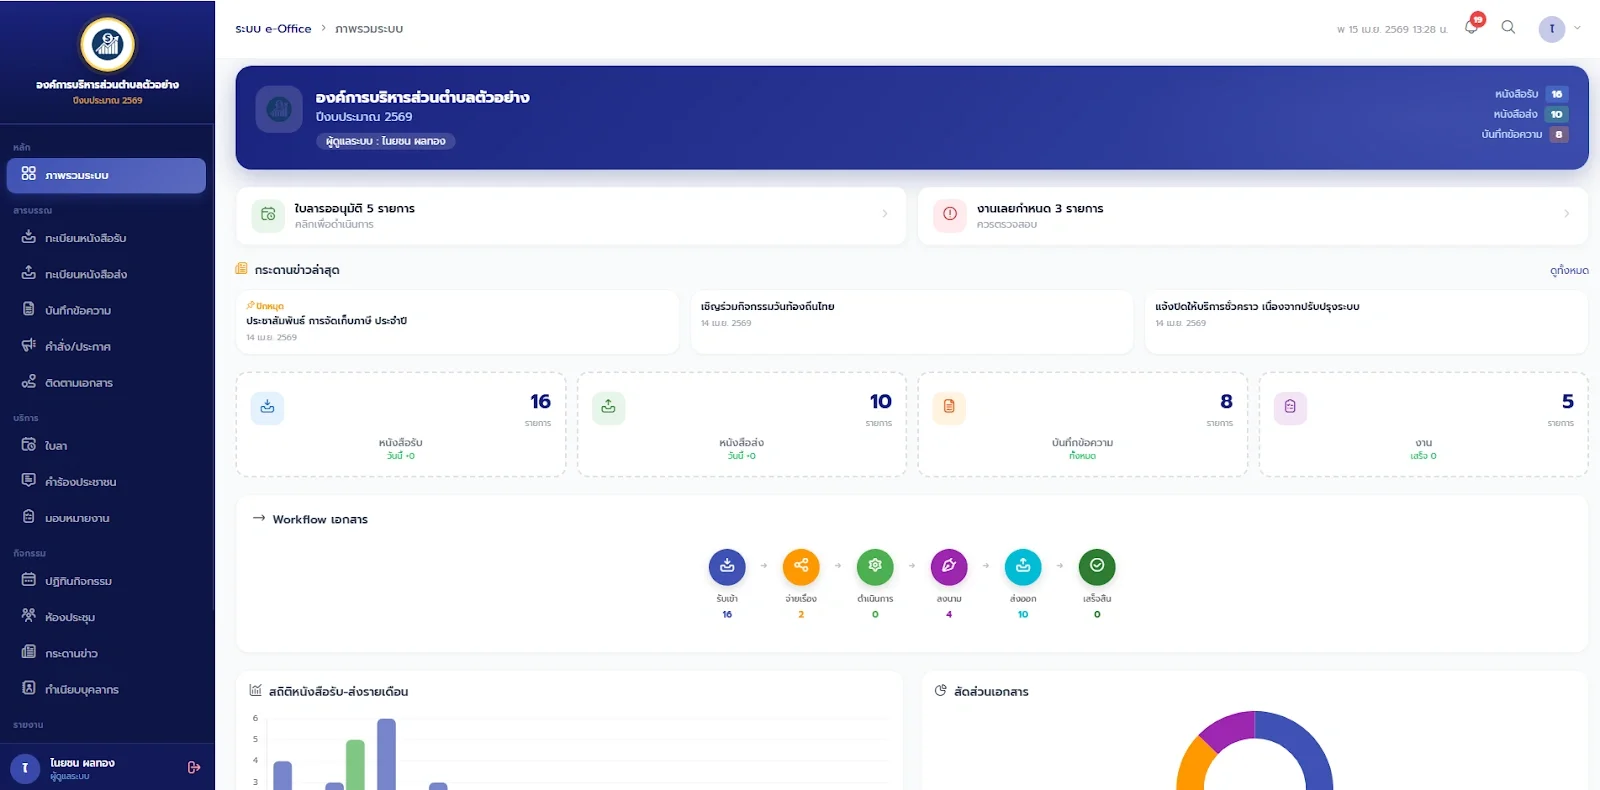
Task: Click the รับเข้า workflow step icon
Action: pos(727,566)
